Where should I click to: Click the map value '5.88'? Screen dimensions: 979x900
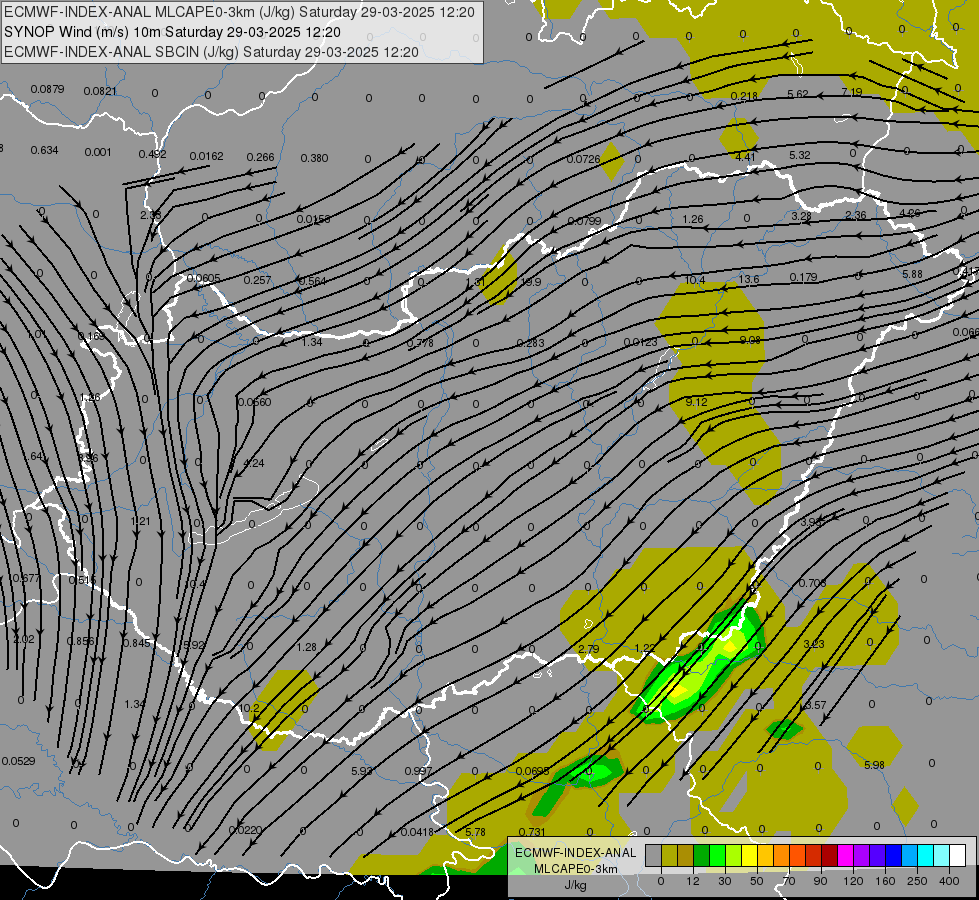pos(912,274)
